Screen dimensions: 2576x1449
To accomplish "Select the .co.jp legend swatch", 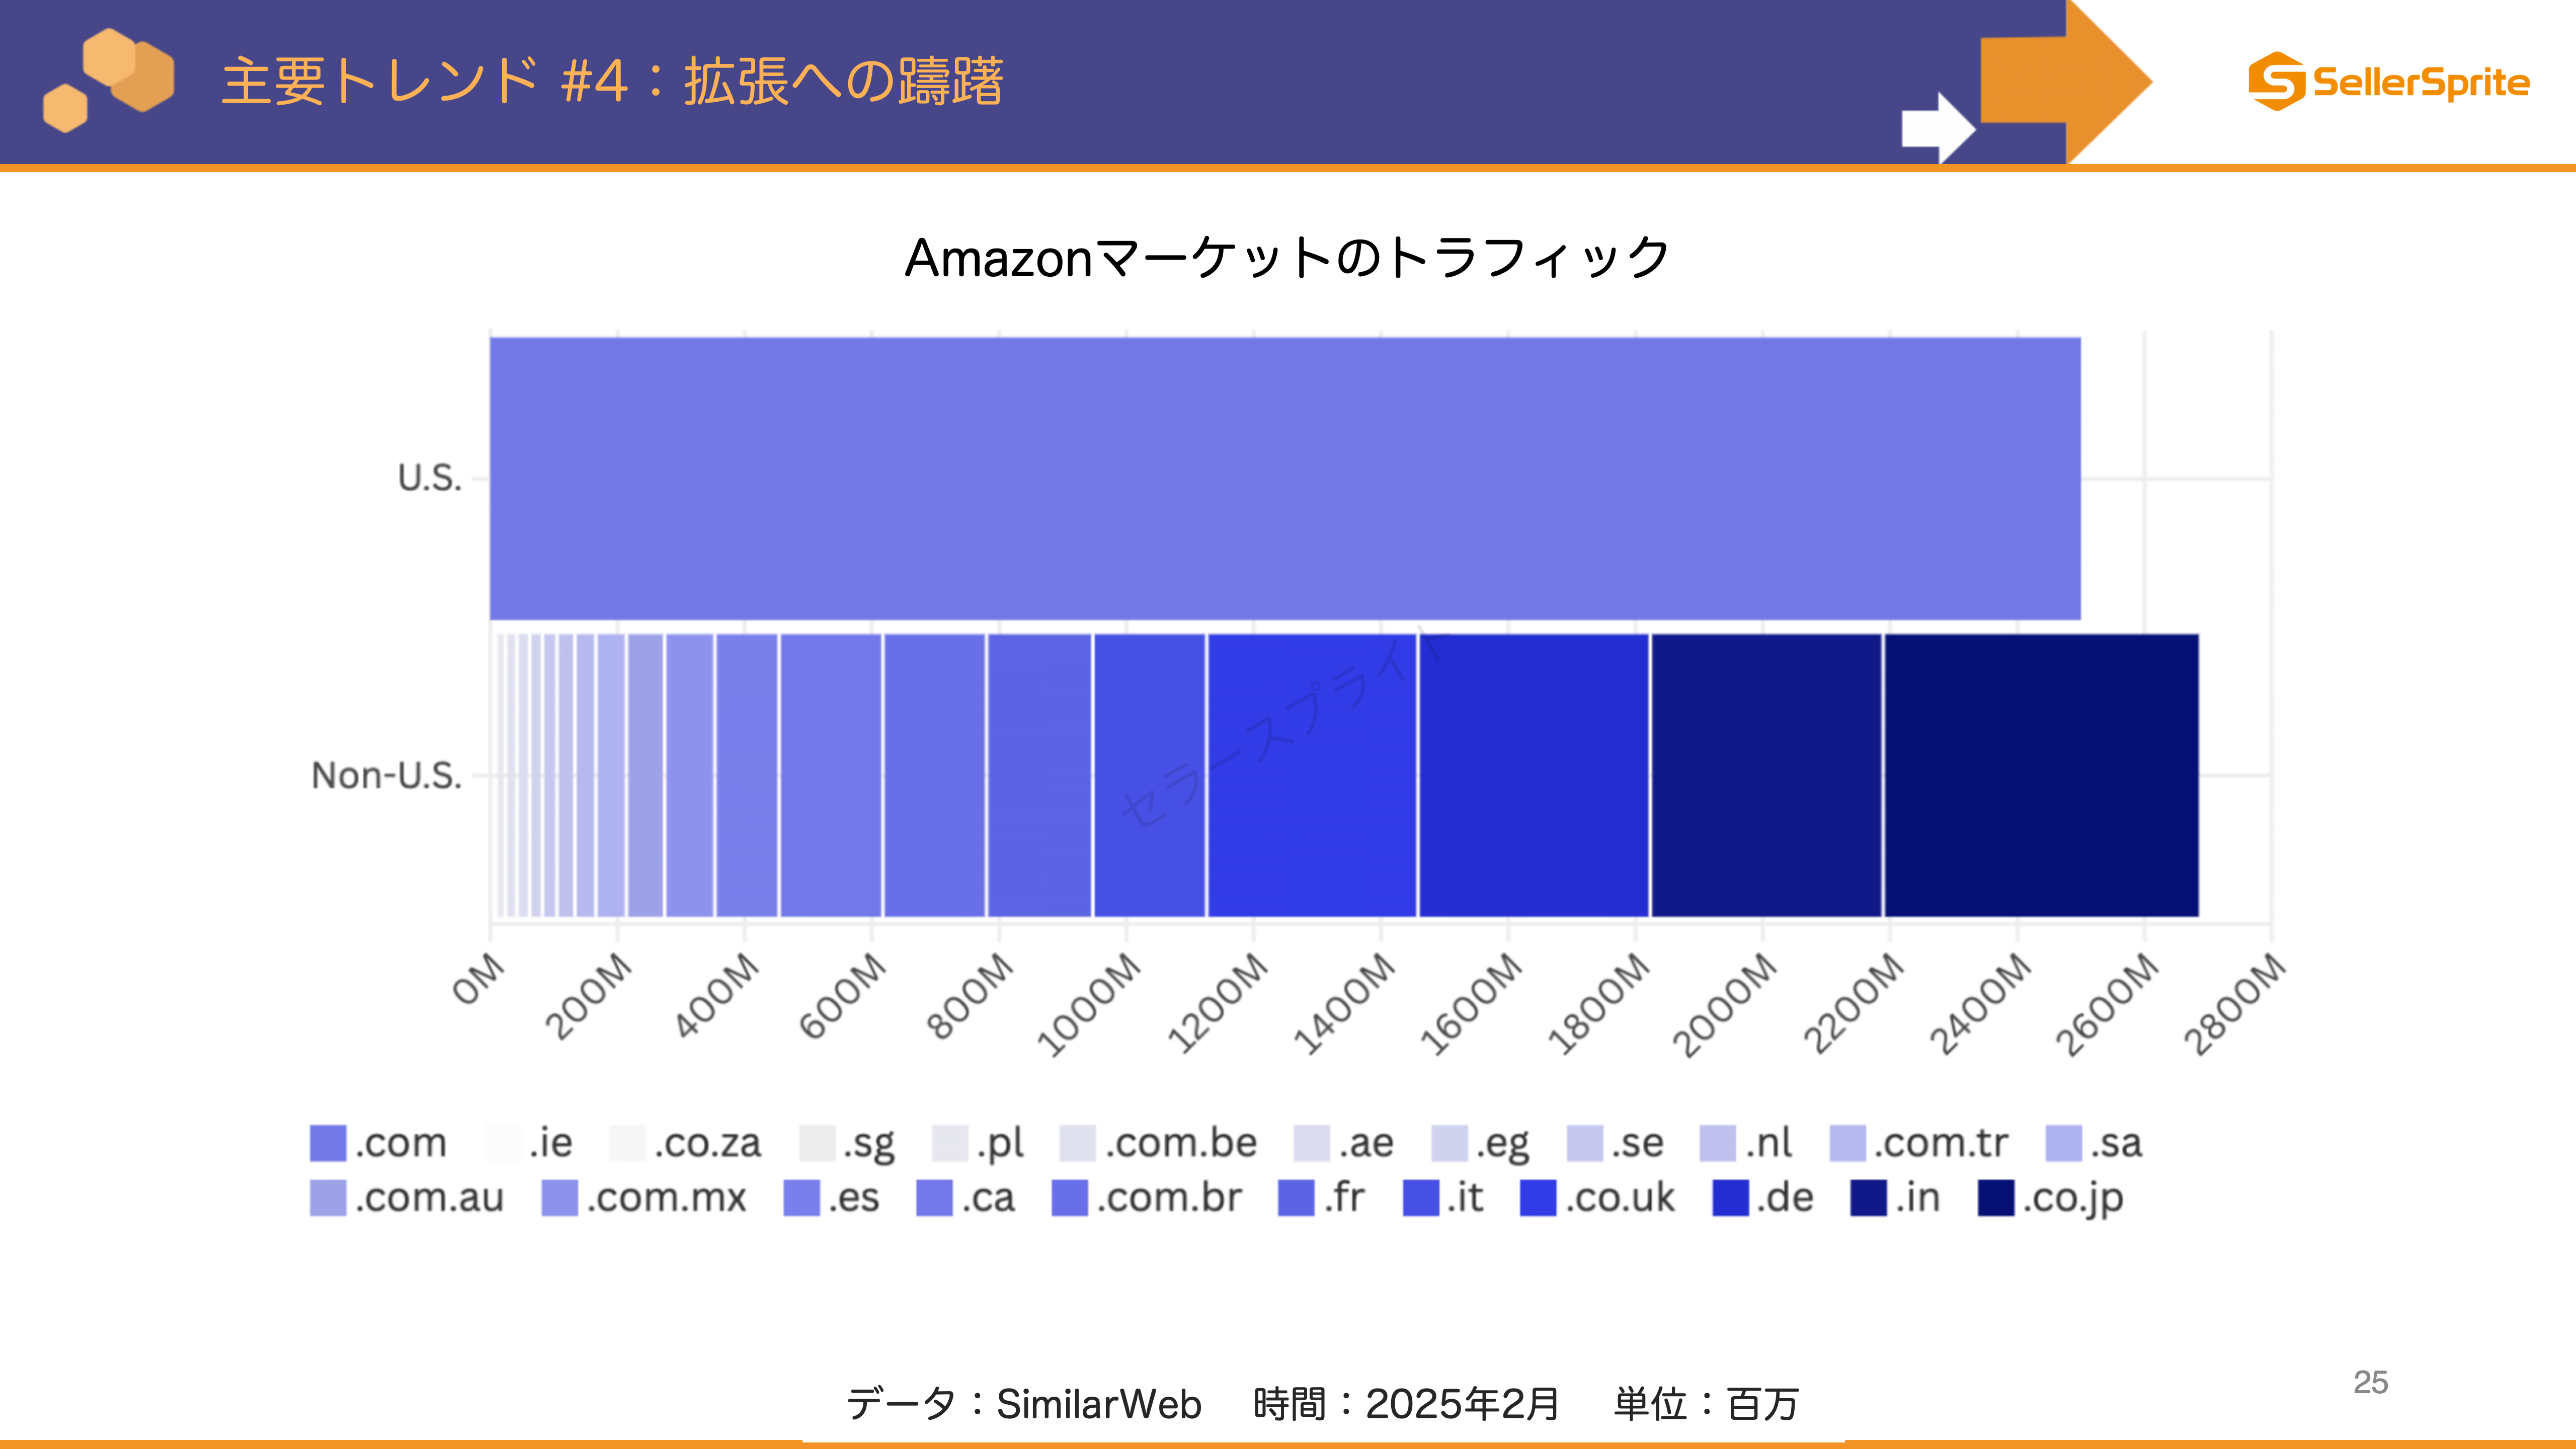I will point(1996,1198).
